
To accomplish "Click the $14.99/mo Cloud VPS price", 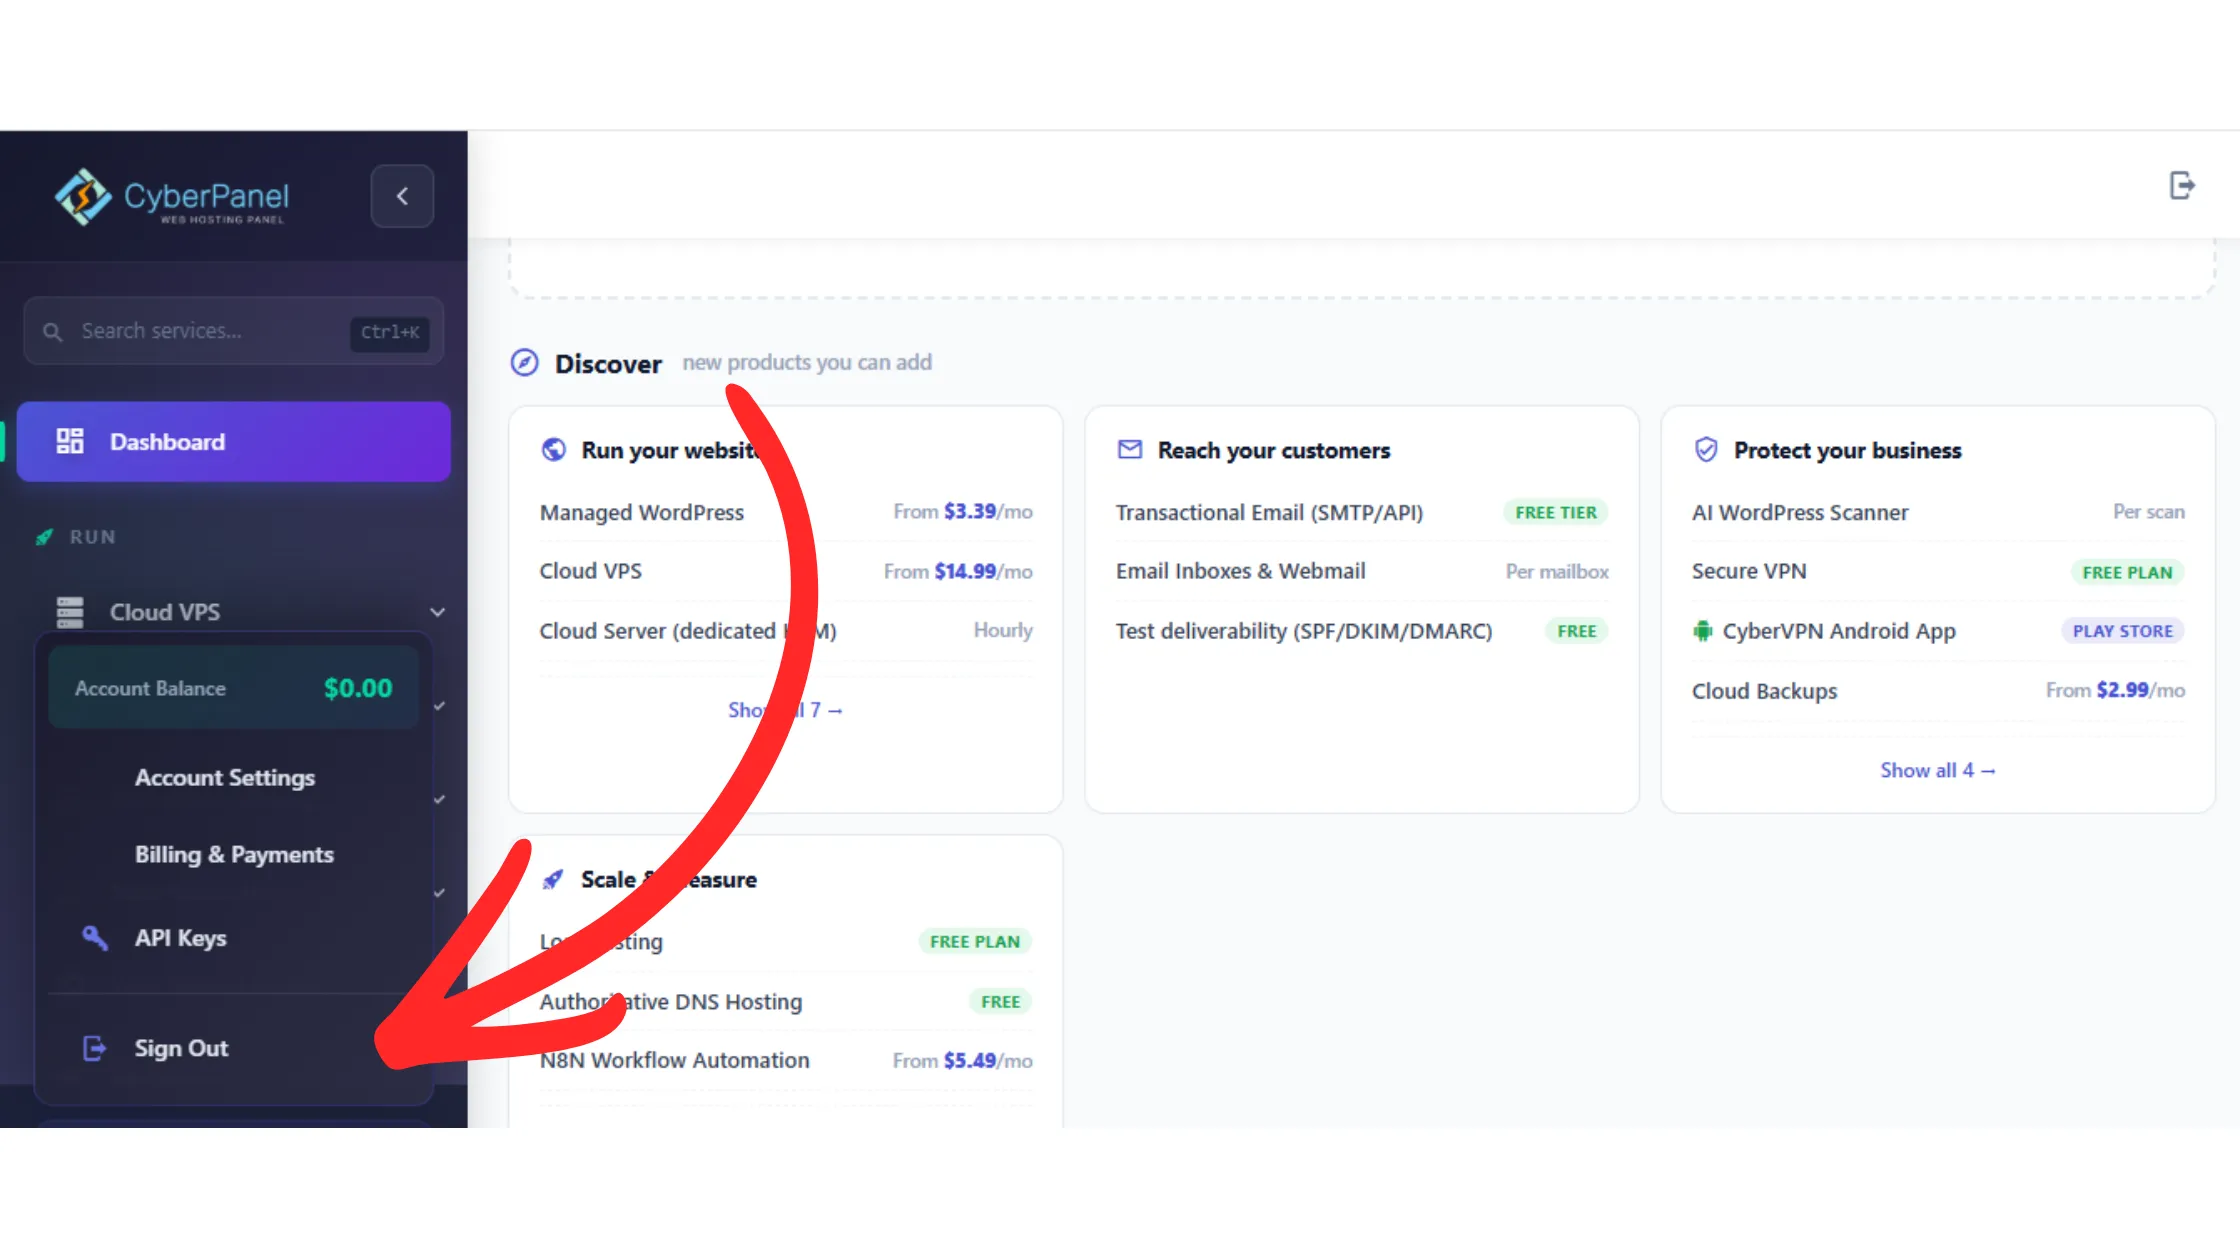I will coord(983,571).
